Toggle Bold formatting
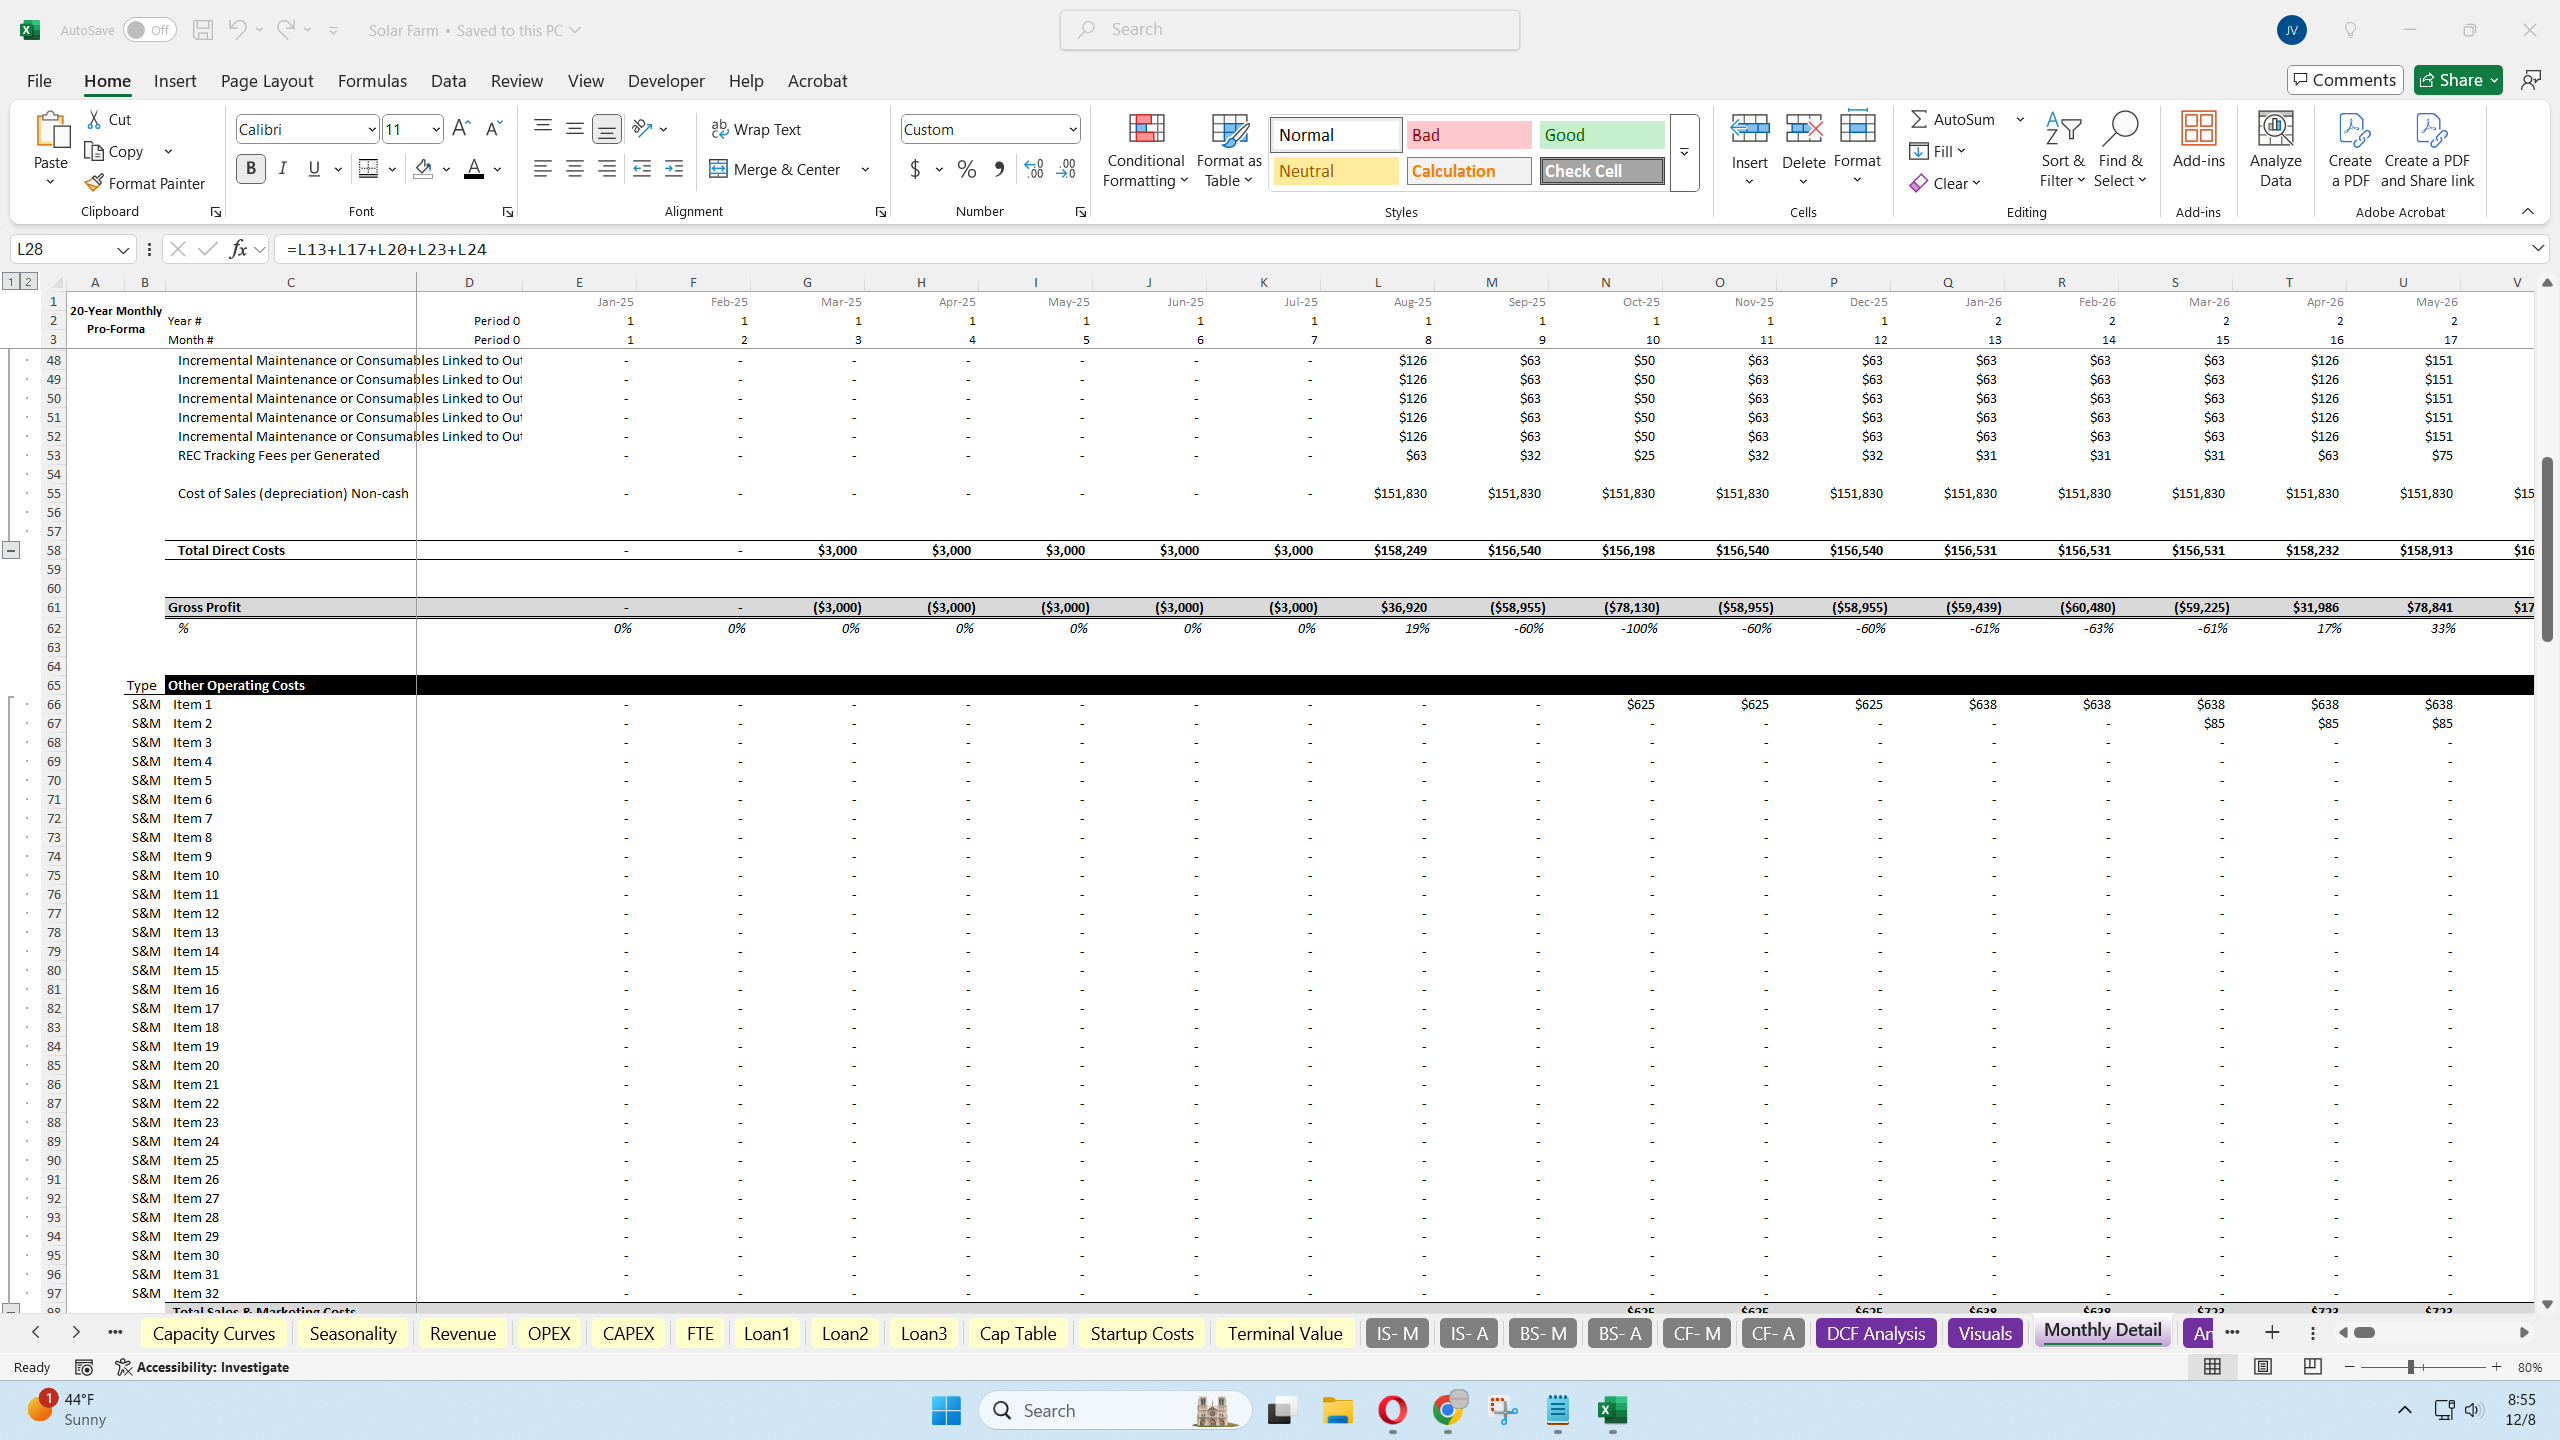Viewport: 2560px width, 1440px height. tap(251, 169)
